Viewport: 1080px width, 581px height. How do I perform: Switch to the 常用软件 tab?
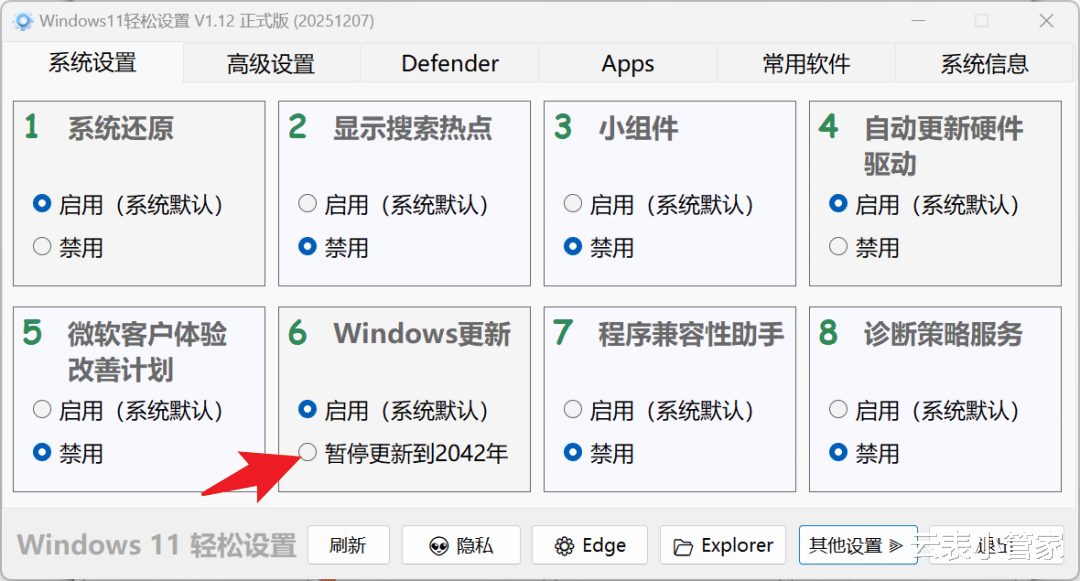pyautogui.click(x=806, y=65)
